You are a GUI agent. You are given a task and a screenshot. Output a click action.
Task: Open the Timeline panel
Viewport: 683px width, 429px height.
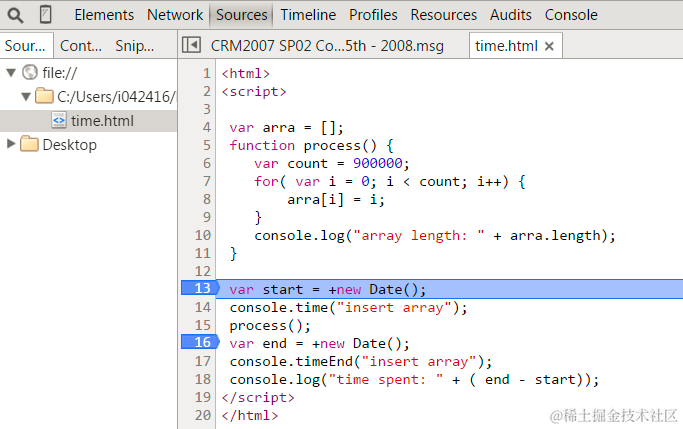[308, 15]
